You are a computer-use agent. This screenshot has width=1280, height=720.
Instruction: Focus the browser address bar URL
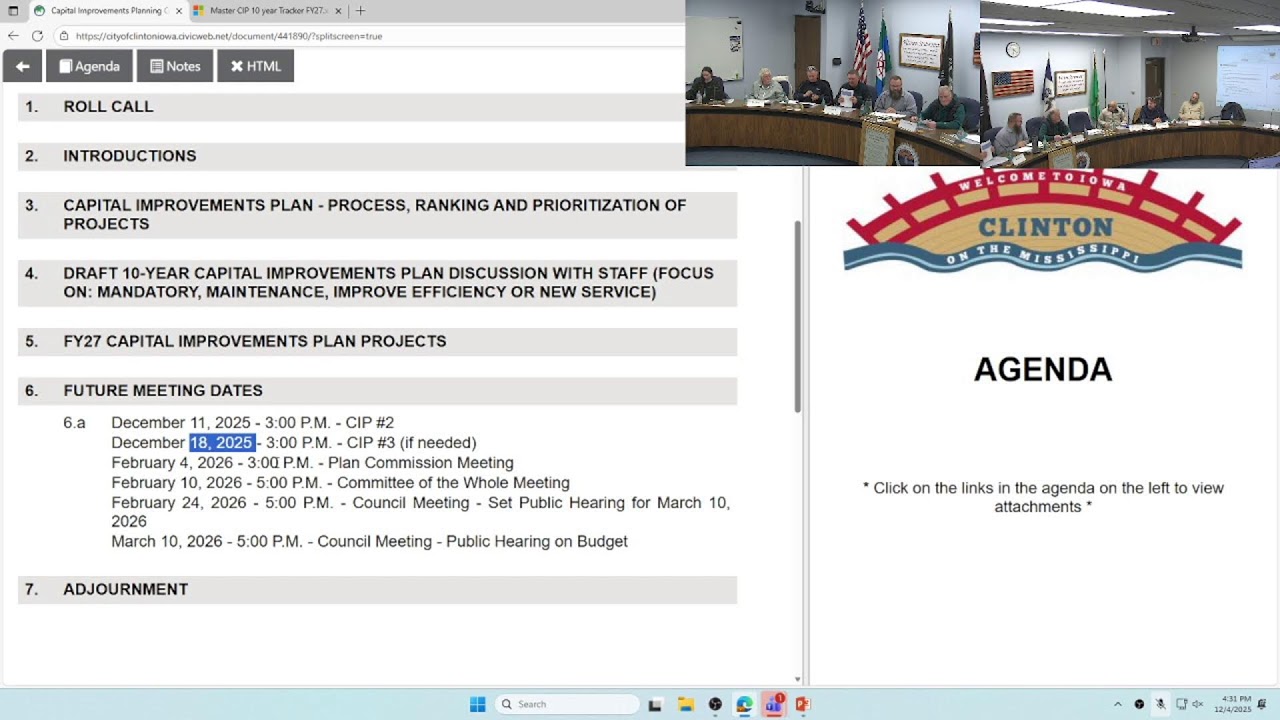[229, 36]
